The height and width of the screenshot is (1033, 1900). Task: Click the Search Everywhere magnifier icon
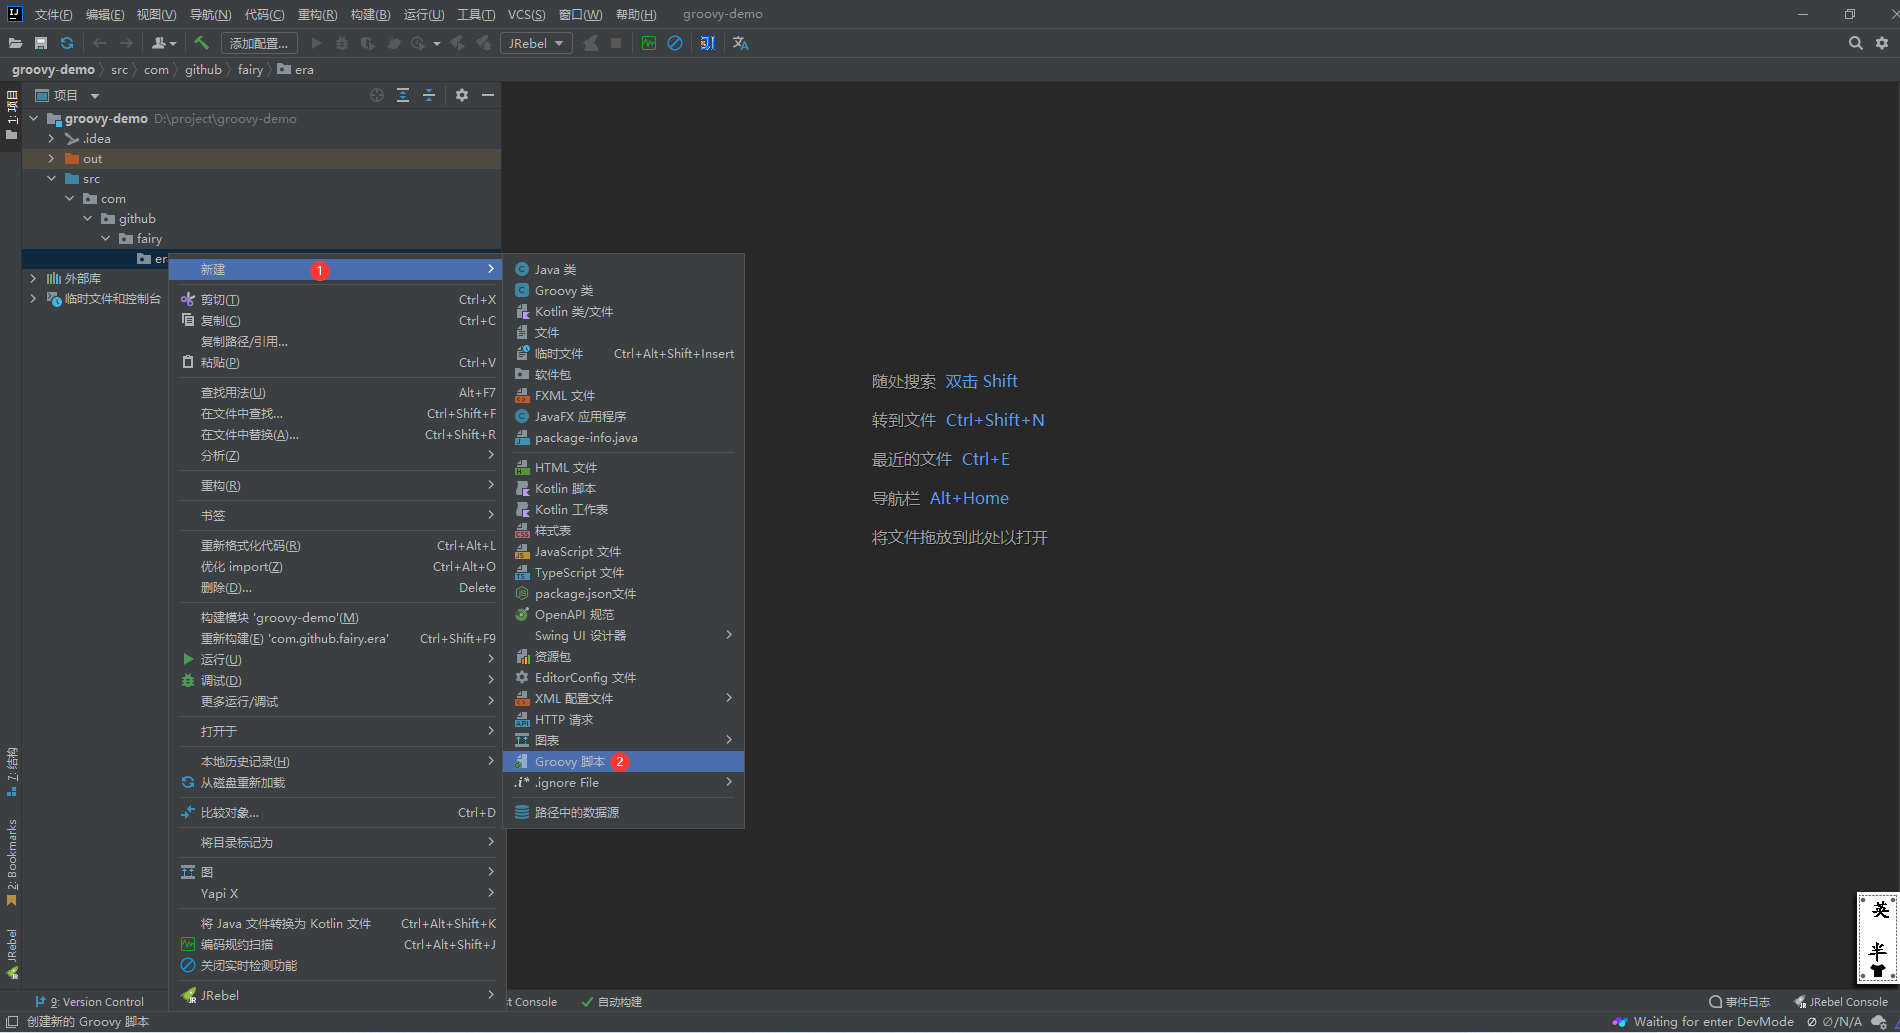(x=1856, y=43)
